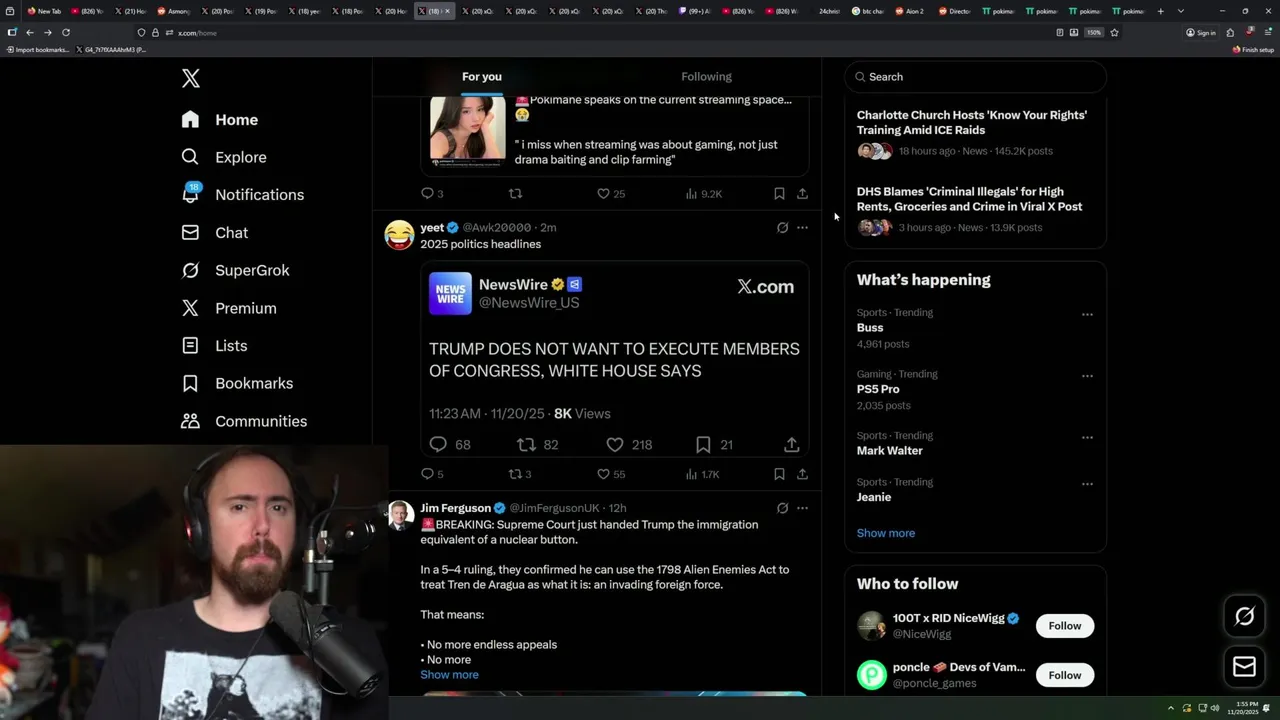1280x720 pixels.
Task: Open options for the Buss trend
Action: tap(1087, 315)
